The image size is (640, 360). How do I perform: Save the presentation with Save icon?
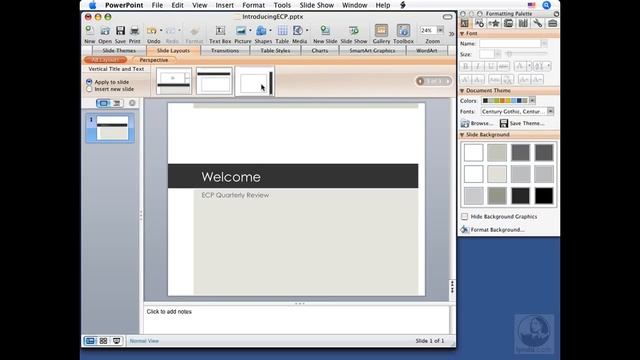pos(120,31)
